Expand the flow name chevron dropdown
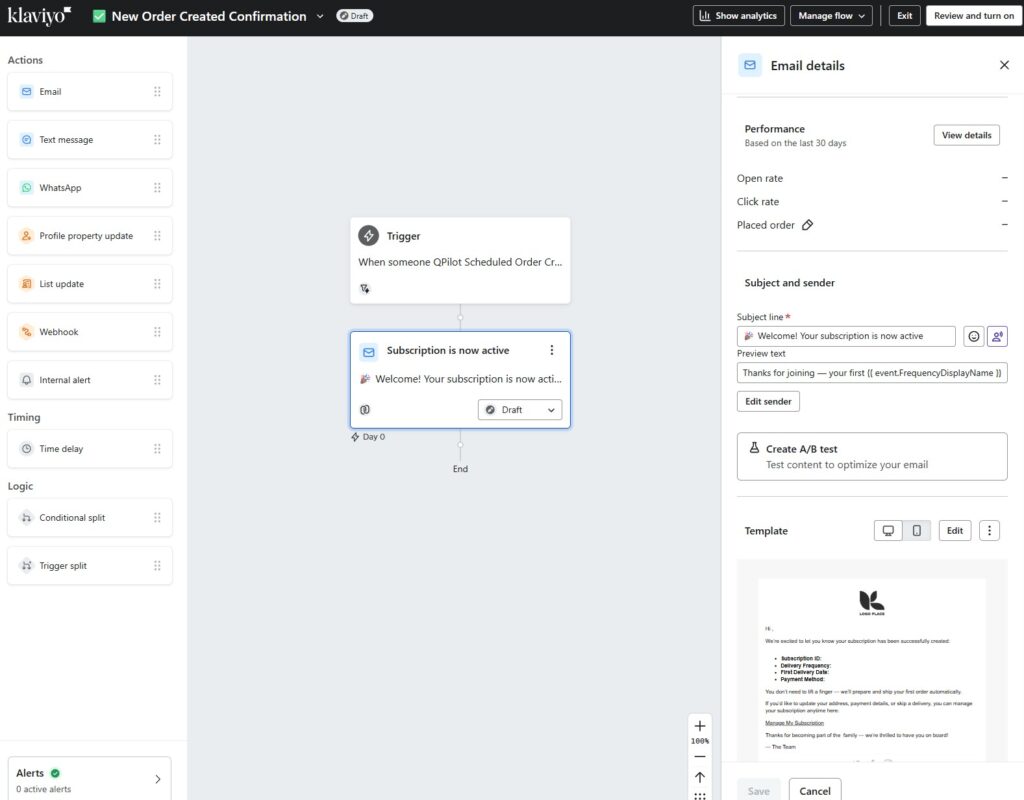1024x800 pixels. click(x=320, y=16)
